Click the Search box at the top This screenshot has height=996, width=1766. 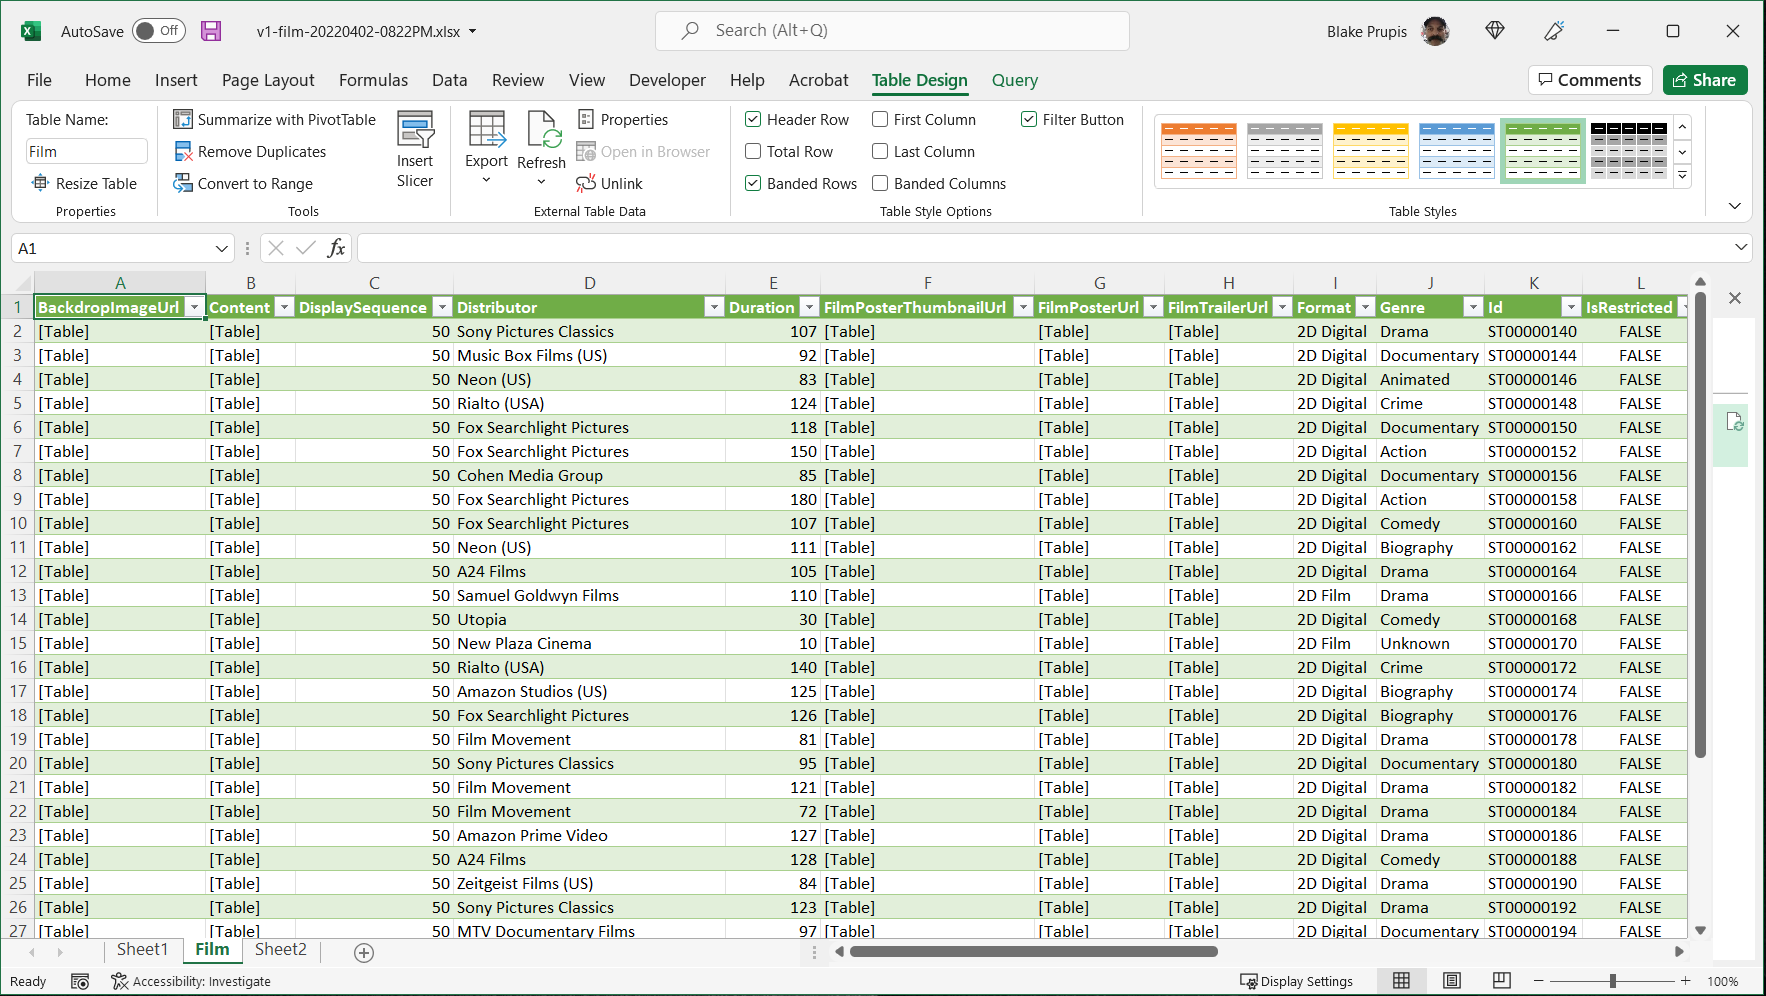coord(891,31)
